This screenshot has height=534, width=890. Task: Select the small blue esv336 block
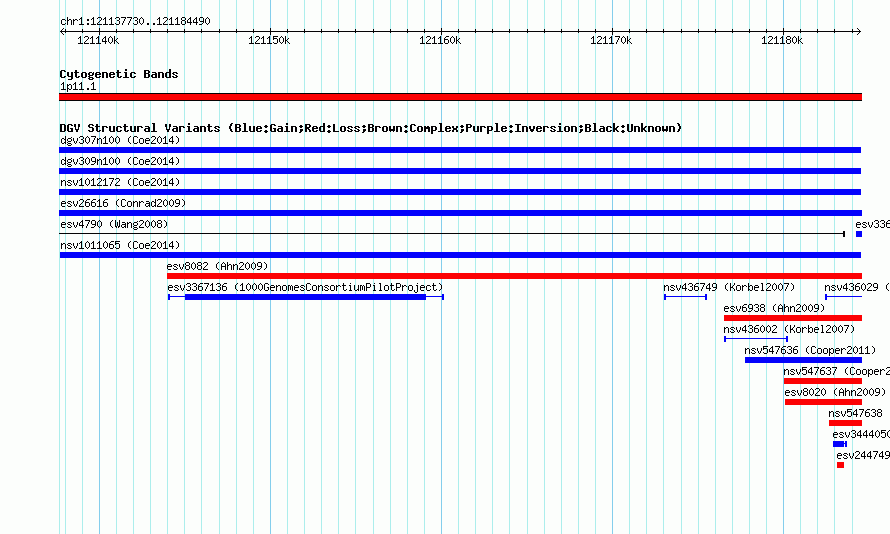click(859, 234)
